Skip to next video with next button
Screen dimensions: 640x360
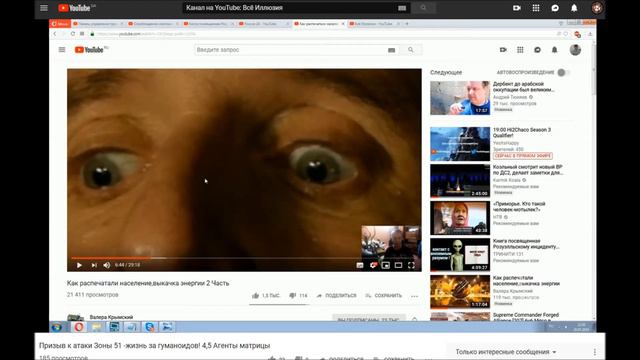pyautogui.click(x=94, y=265)
